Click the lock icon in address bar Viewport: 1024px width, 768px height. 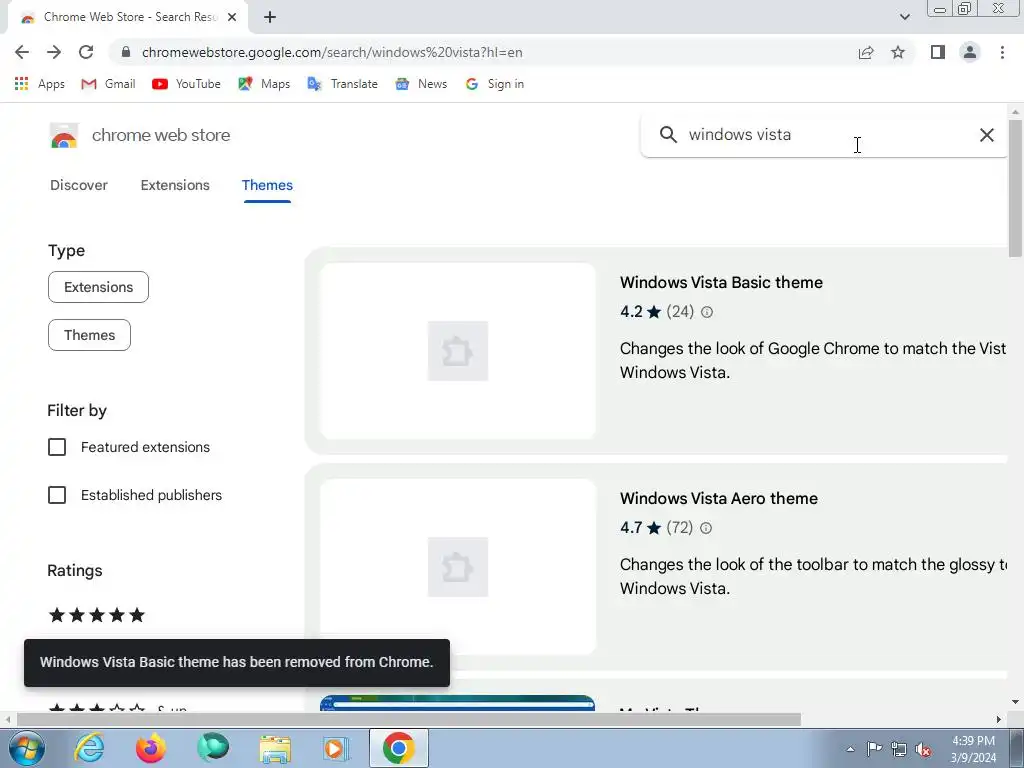click(126, 52)
